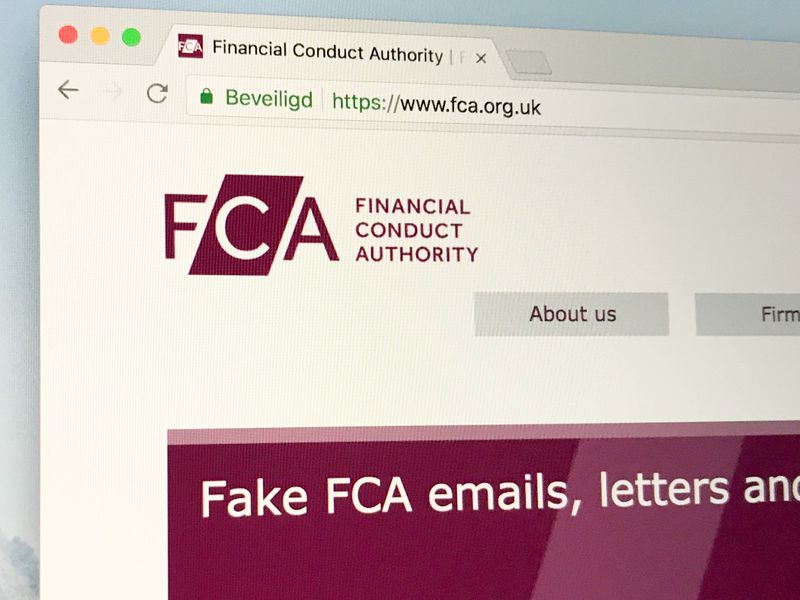Close the Financial Conduct Authority tab

(x=481, y=59)
